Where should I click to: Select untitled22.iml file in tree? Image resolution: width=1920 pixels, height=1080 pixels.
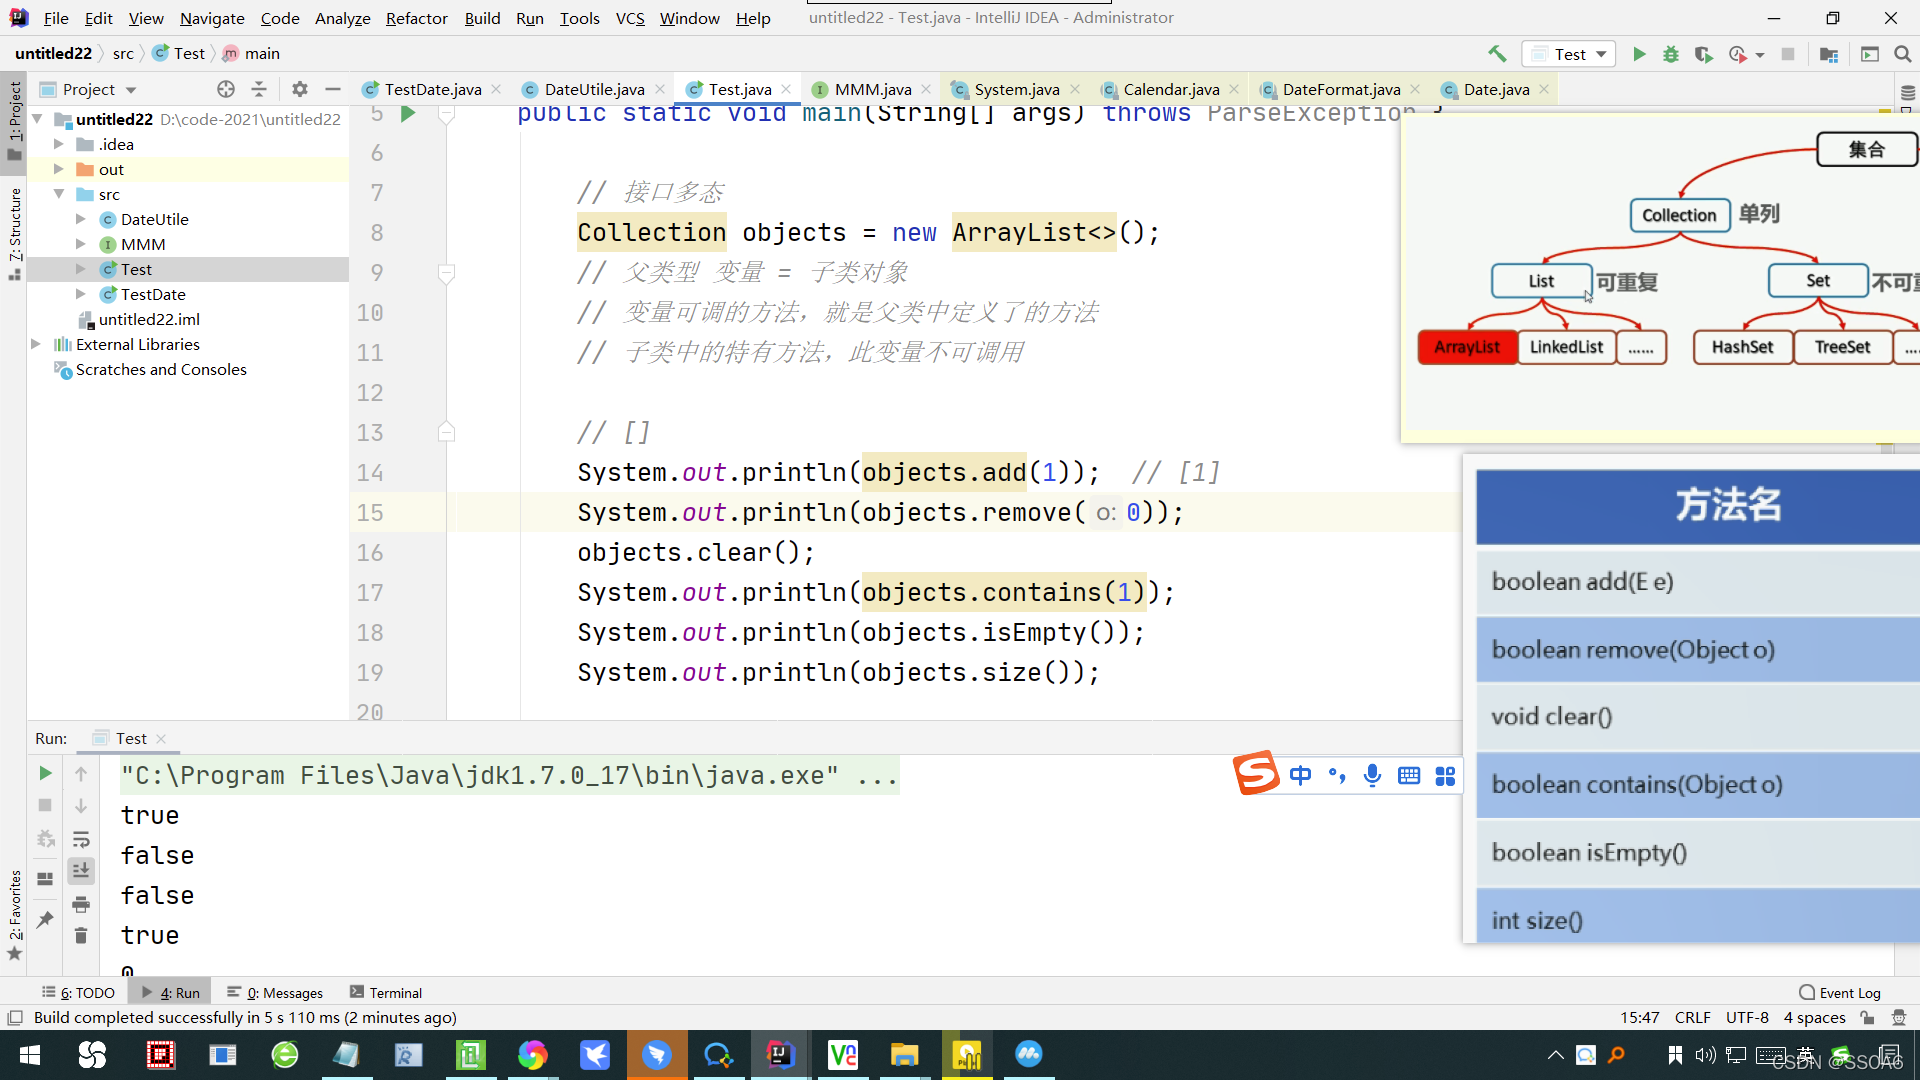149,319
